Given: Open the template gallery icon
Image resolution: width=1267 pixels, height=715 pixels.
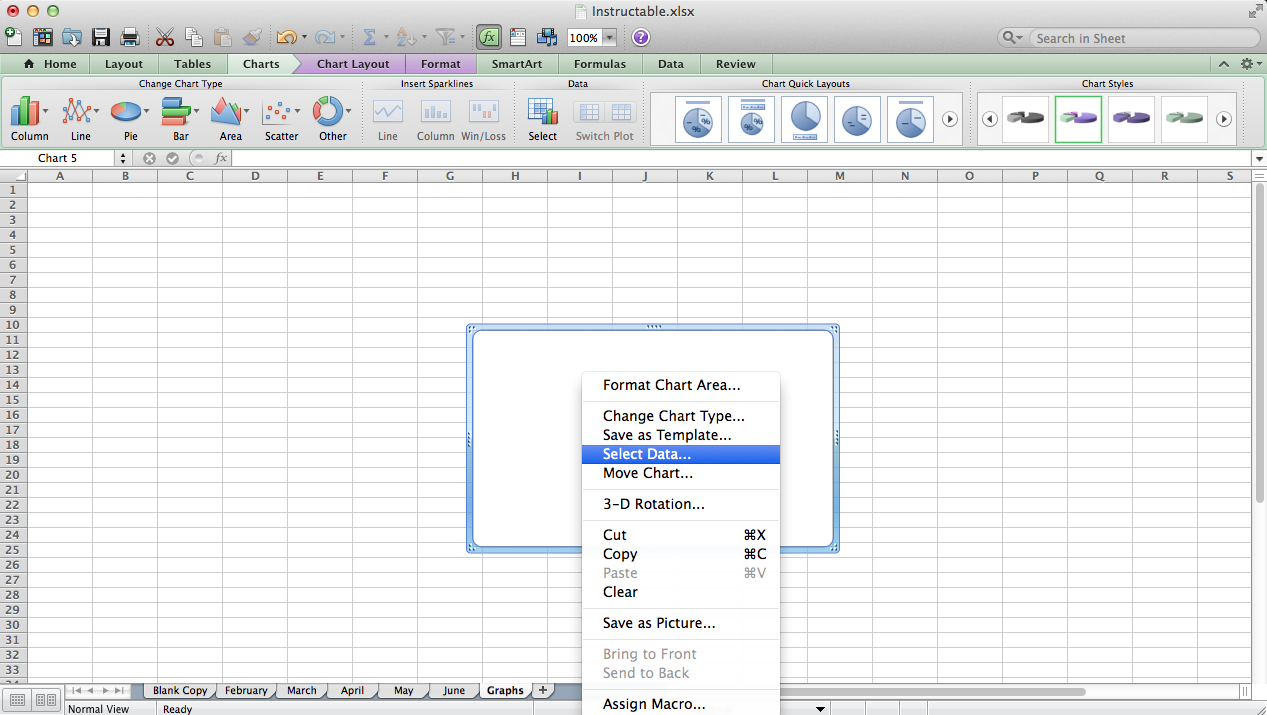Looking at the screenshot, I should click(x=43, y=37).
